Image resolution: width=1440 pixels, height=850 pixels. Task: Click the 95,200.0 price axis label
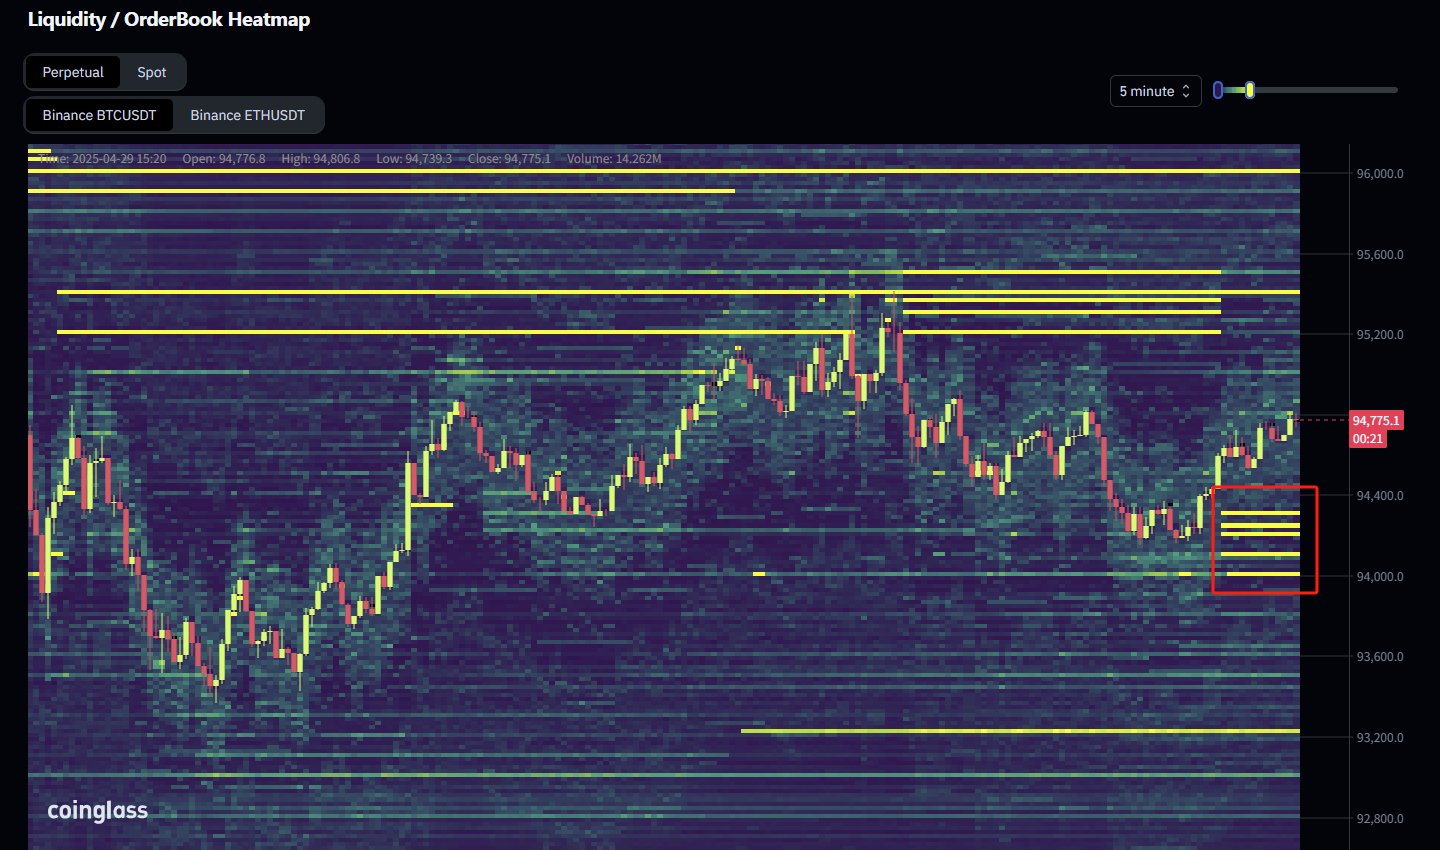(1379, 335)
